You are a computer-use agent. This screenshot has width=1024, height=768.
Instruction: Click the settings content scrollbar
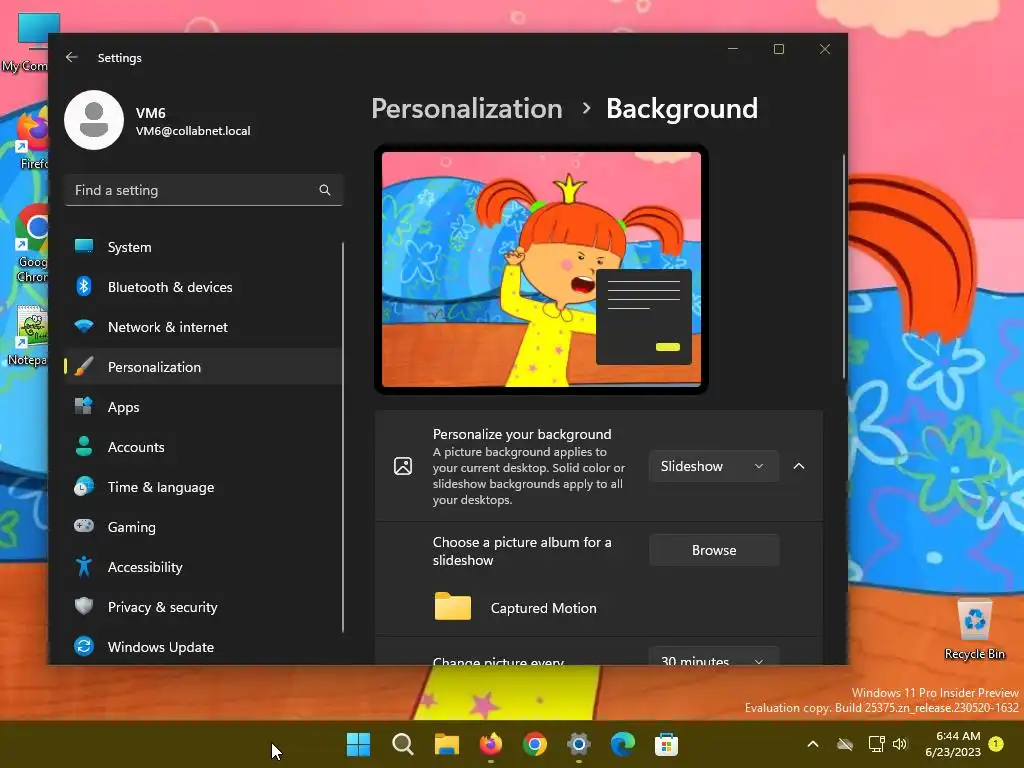click(843, 266)
